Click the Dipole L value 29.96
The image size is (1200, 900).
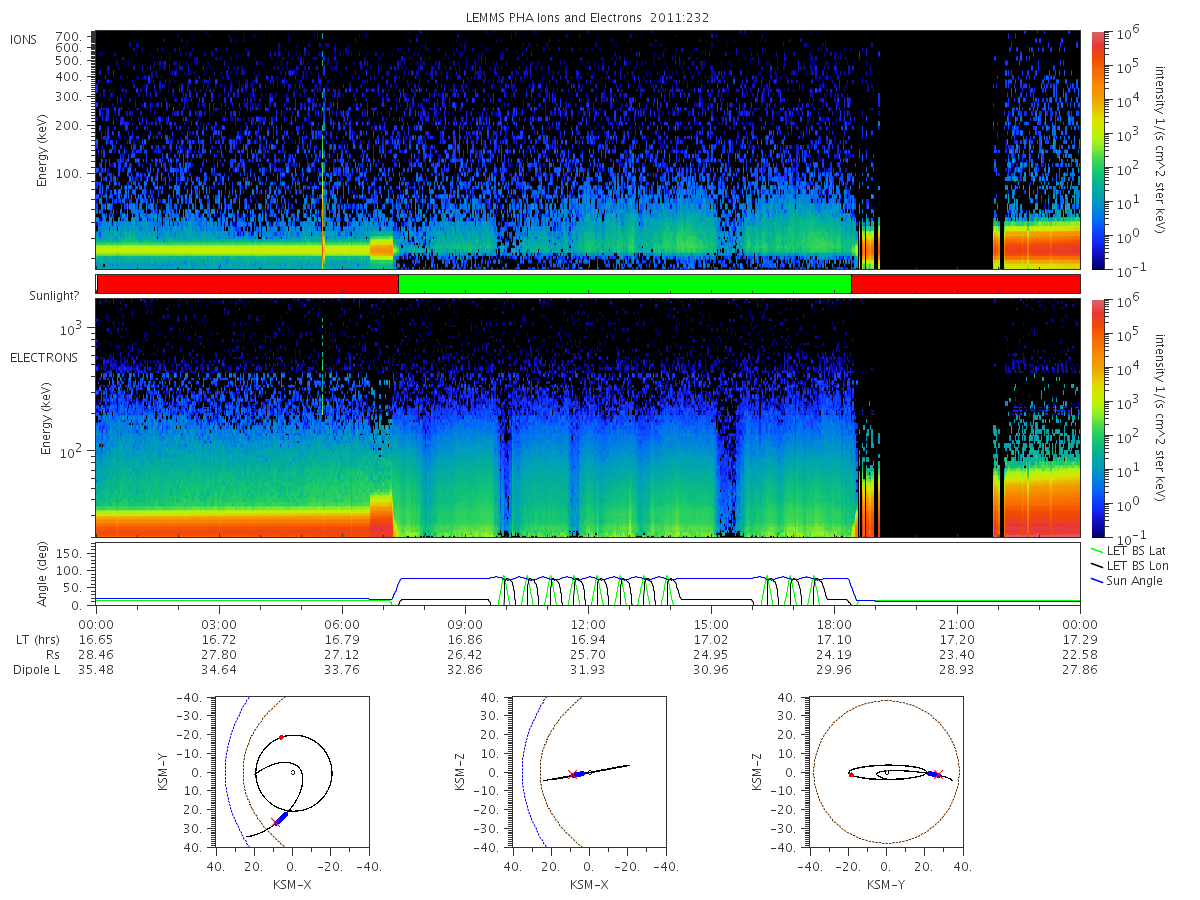[x=834, y=670]
